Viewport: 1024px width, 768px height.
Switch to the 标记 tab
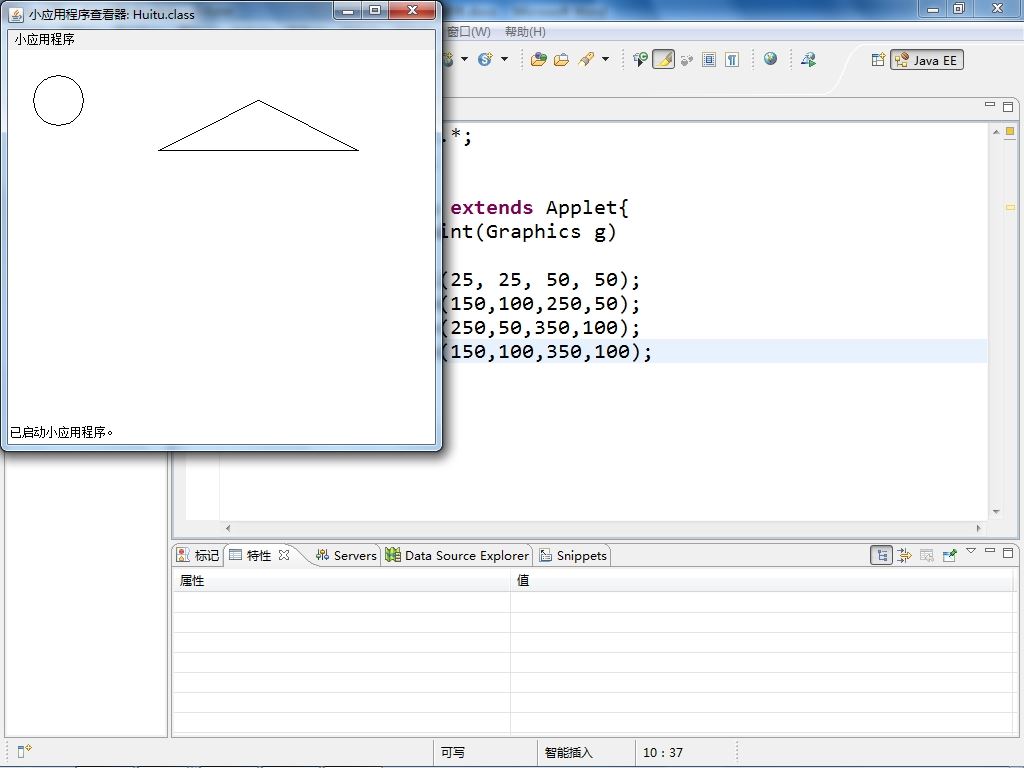click(199, 555)
